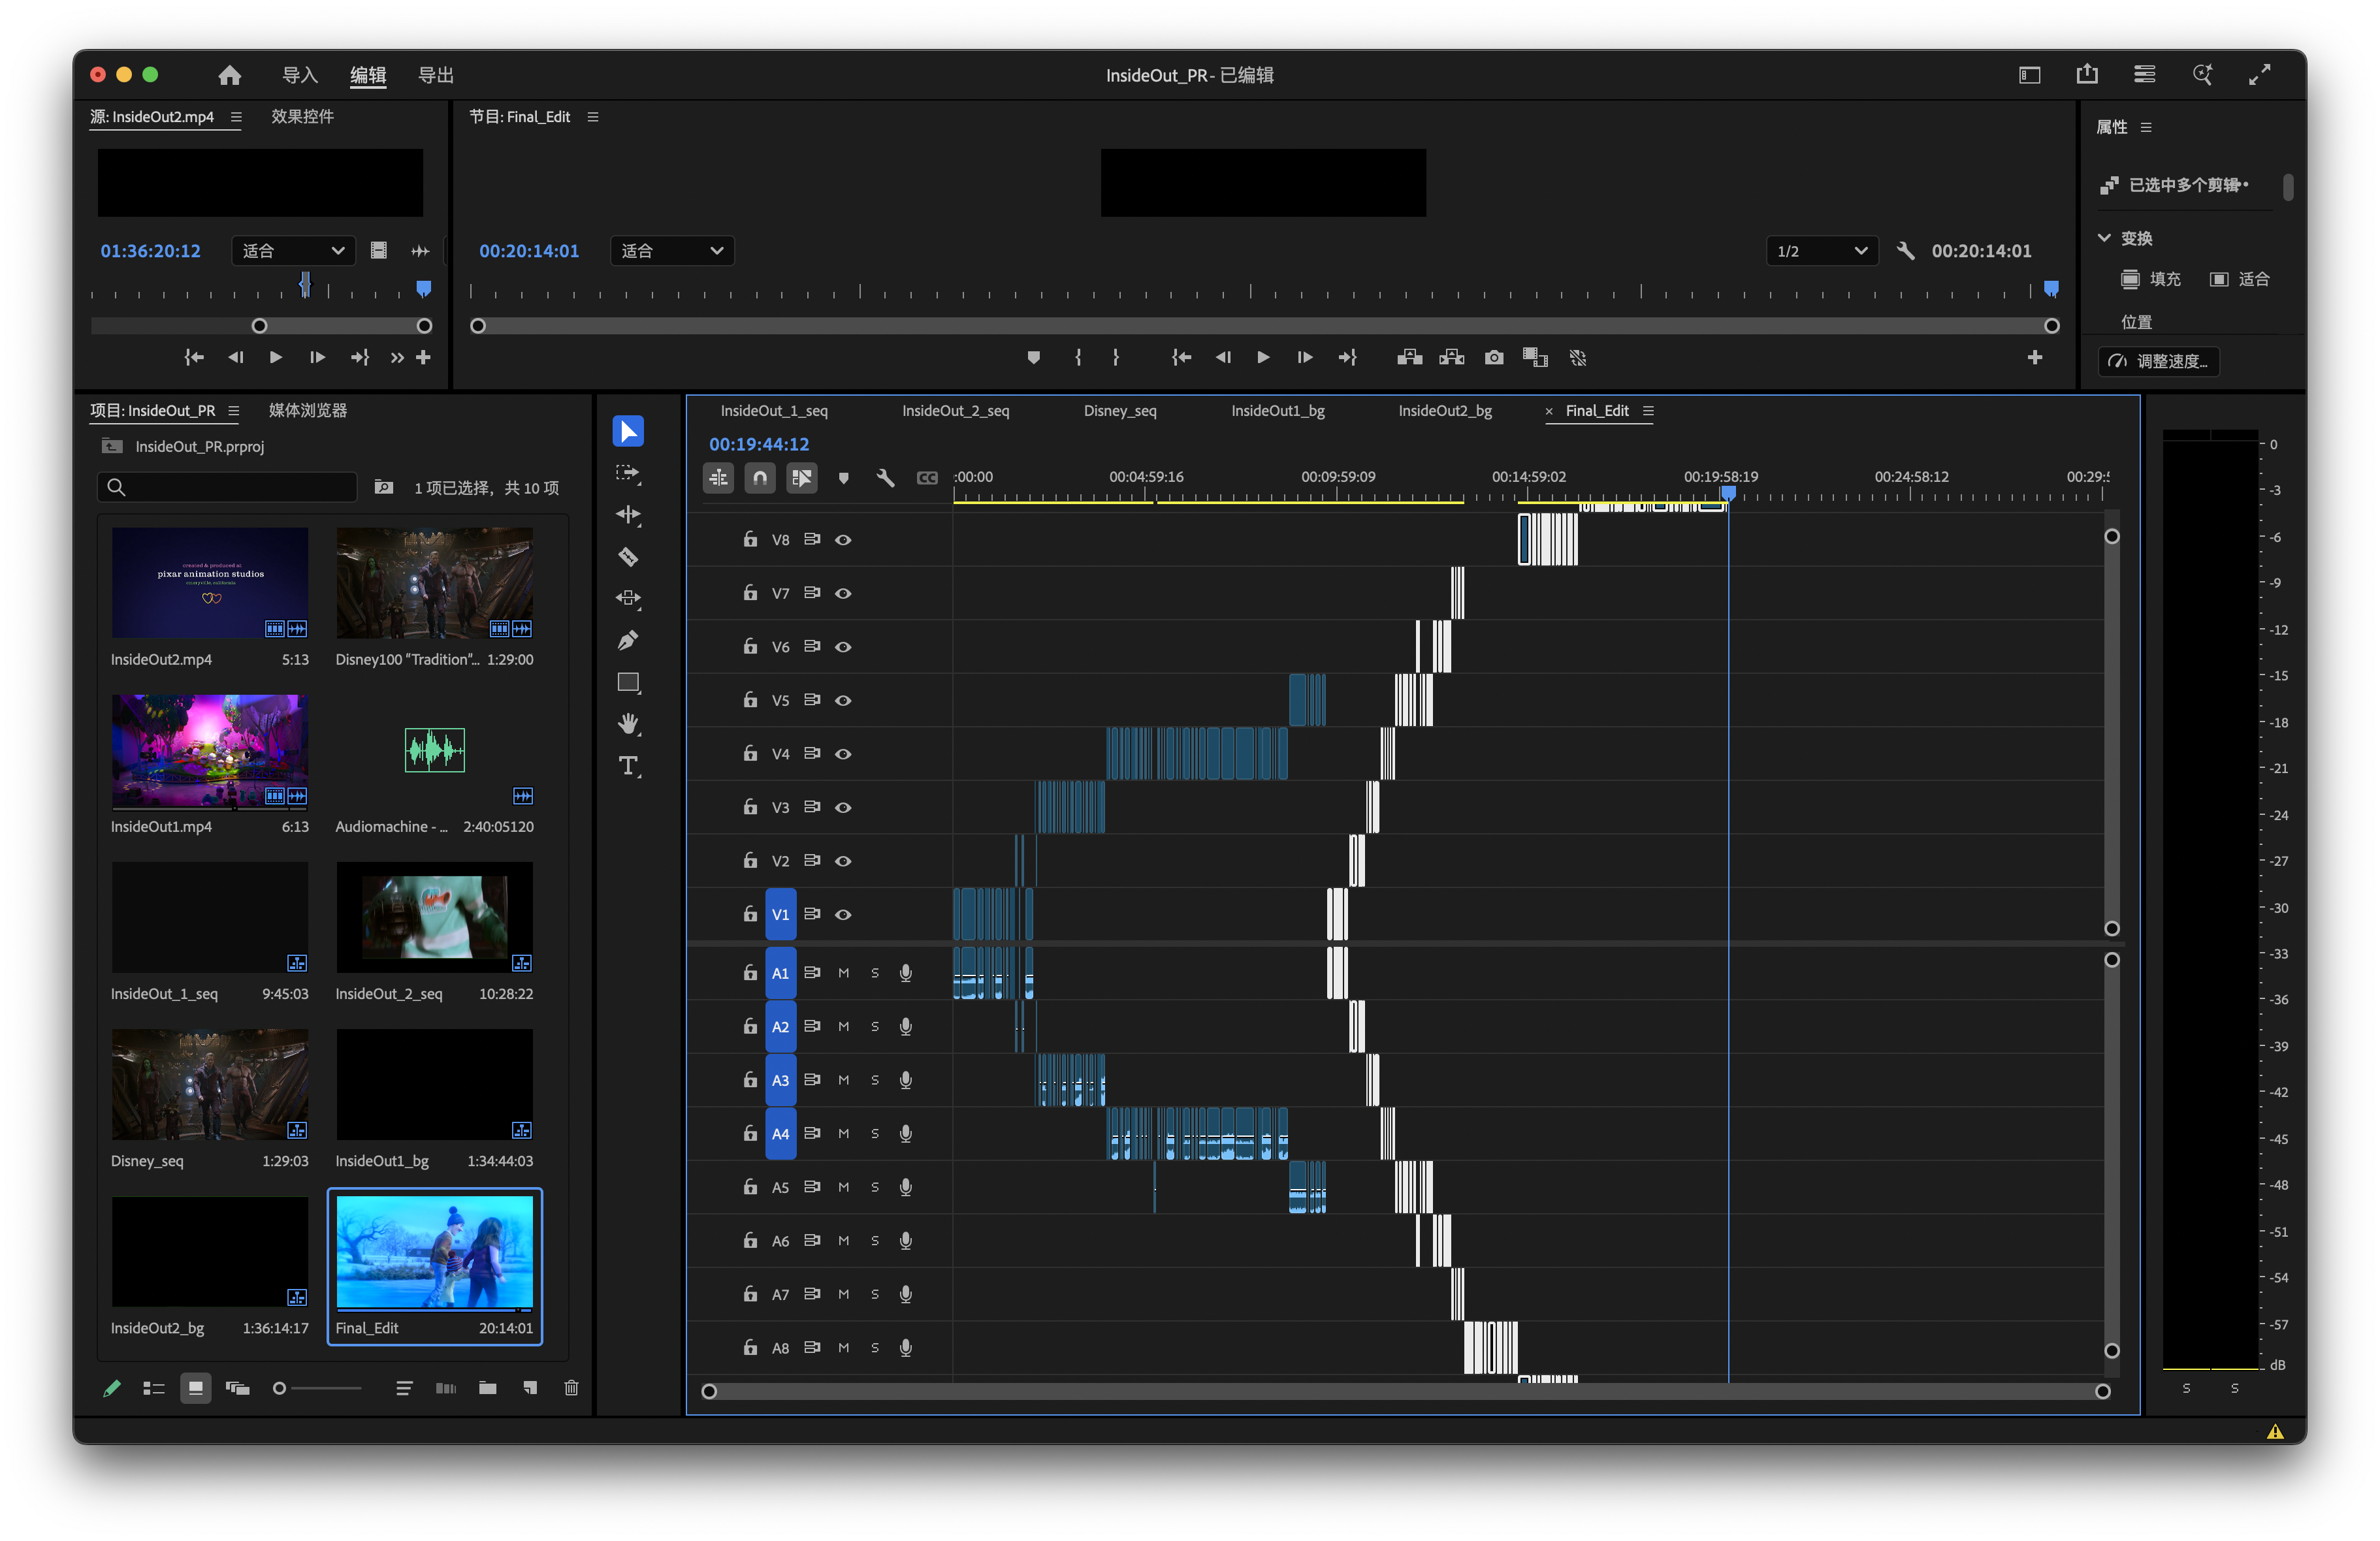The image size is (2380, 1541).
Task: Toggle nest-or-individual-clips insert mode button
Action: [x=718, y=478]
